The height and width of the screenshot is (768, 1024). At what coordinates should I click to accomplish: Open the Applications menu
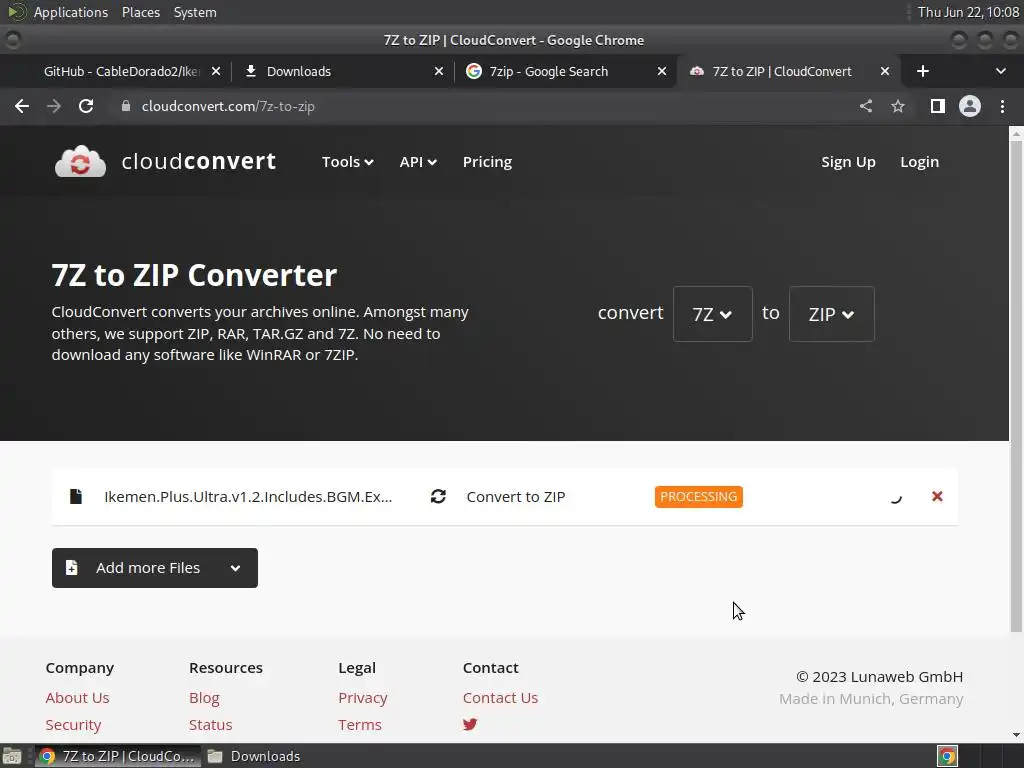pyautogui.click(x=71, y=12)
